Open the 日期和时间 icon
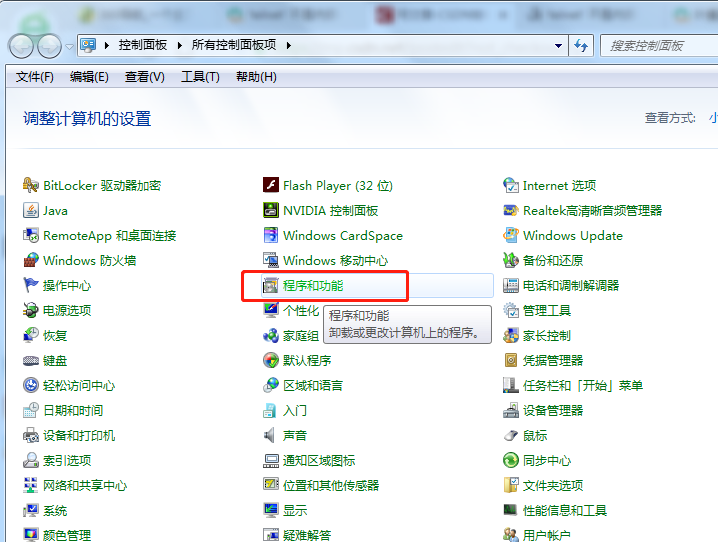 31,410
